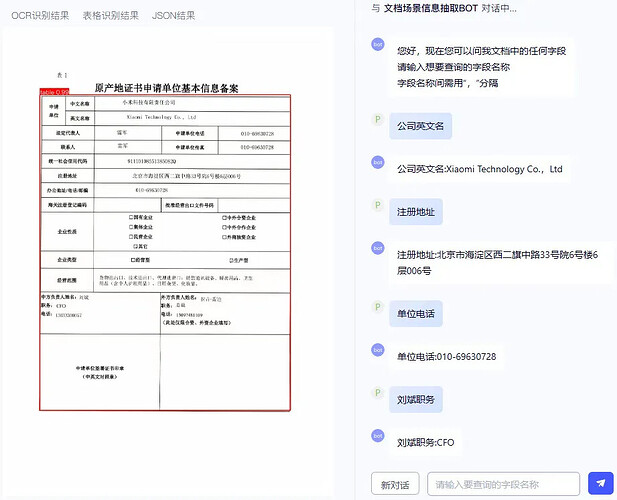This screenshot has height=500, width=617.
Task: Click user P avatar beside 公司英文名 query
Action: (378, 120)
